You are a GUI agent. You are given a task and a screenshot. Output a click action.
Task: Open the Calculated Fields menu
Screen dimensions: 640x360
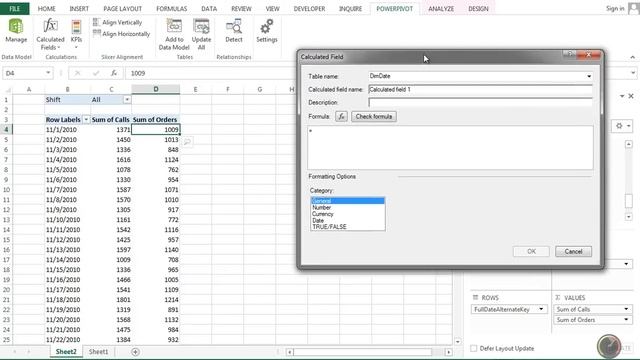click(x=50, y=34)
